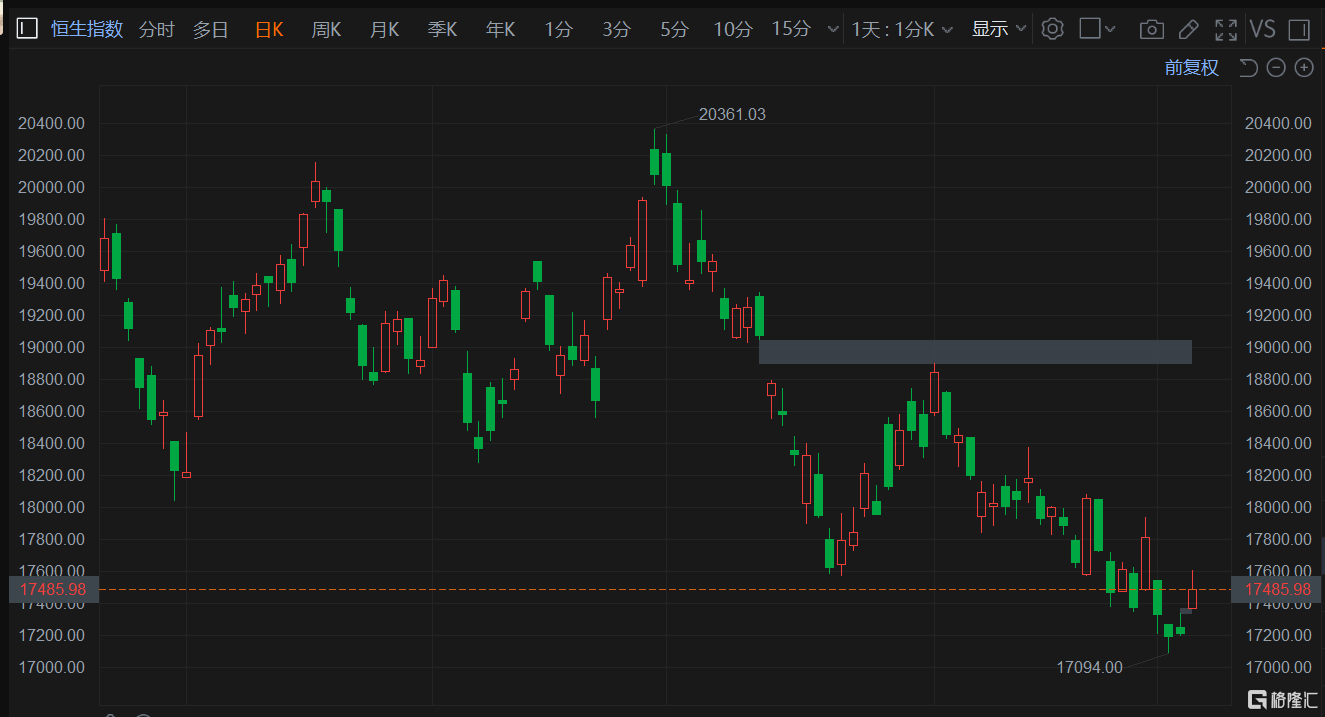Click the red 17485.98 price tag on left axis
The height and width of the screenshot is (717, 1325).
click(54, 590)
